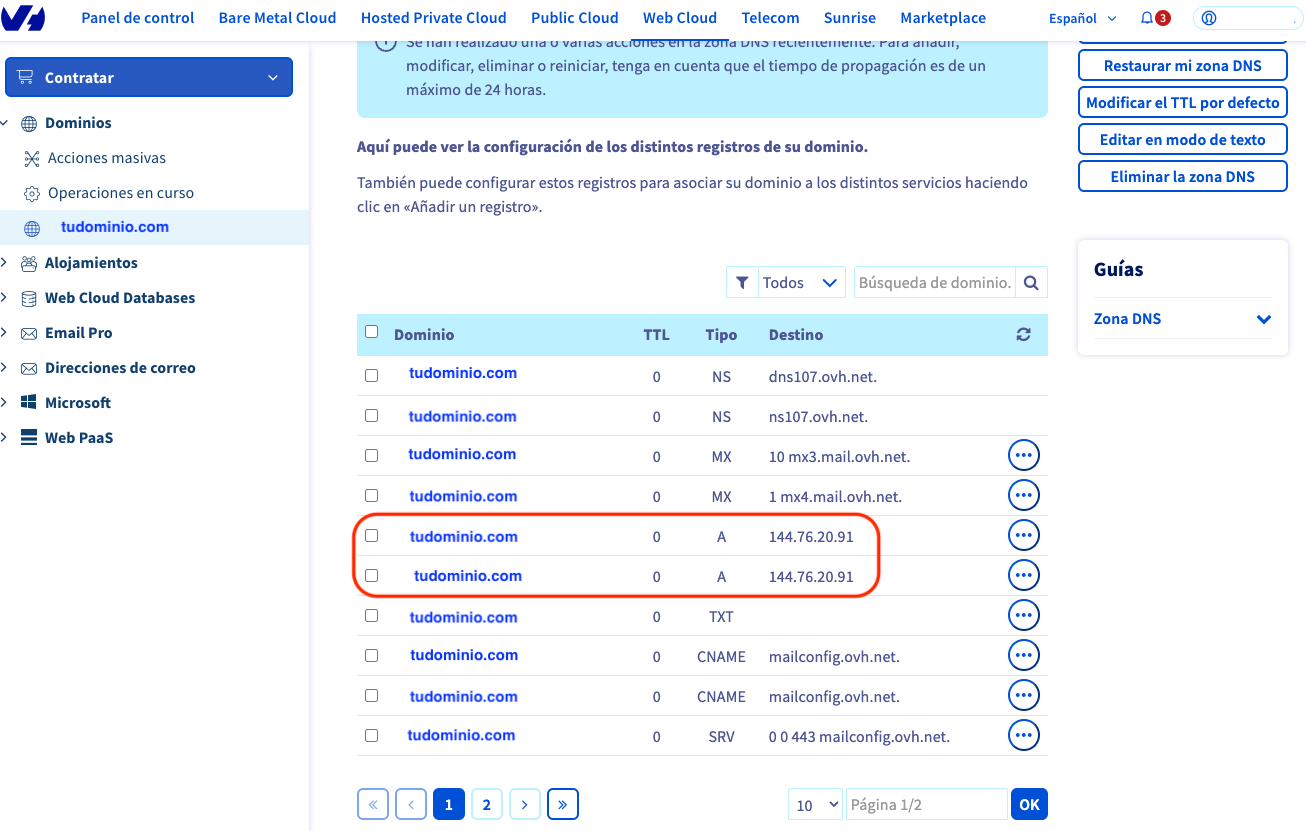The image size is (1306, 831).
Task: Open actions menu for SRV record
Action: point(1023,736)
